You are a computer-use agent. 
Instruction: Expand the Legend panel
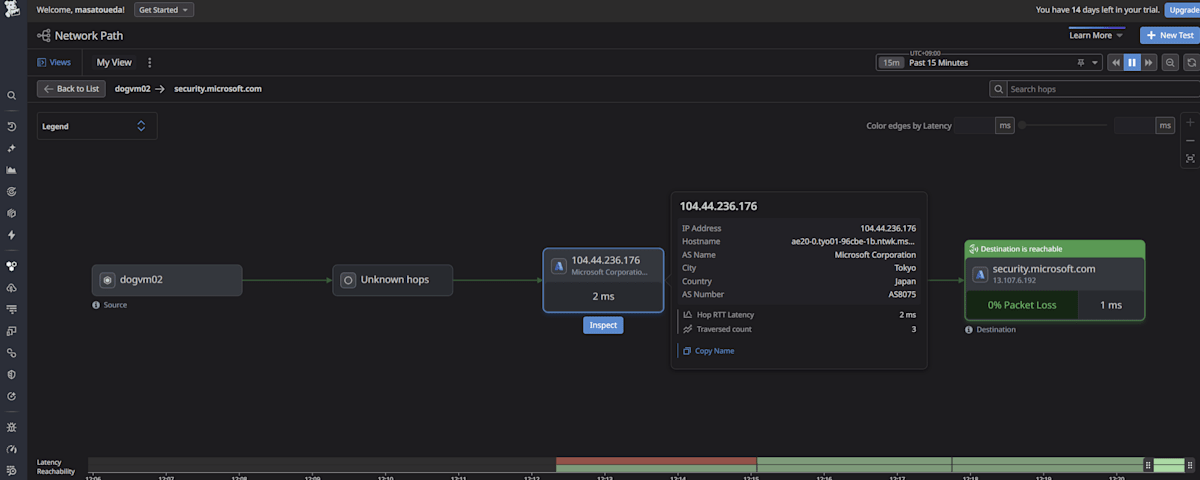click(97, 126)
